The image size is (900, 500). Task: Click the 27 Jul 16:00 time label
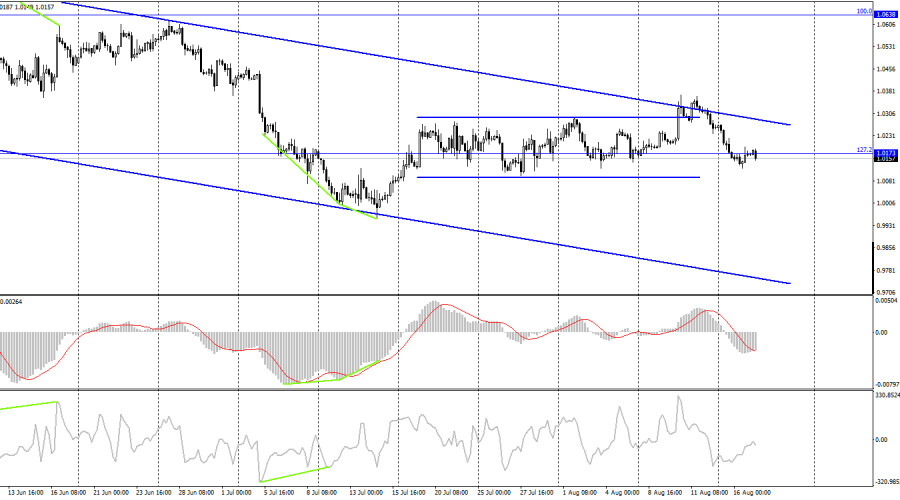coord(537,493)
